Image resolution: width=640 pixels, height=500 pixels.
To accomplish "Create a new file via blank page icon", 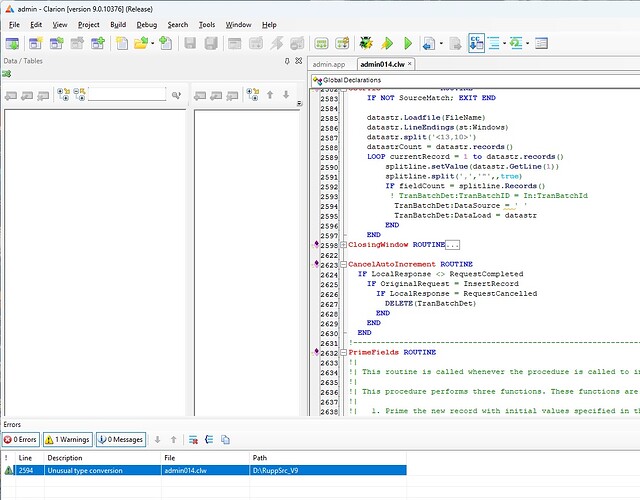I will (122, 43).
